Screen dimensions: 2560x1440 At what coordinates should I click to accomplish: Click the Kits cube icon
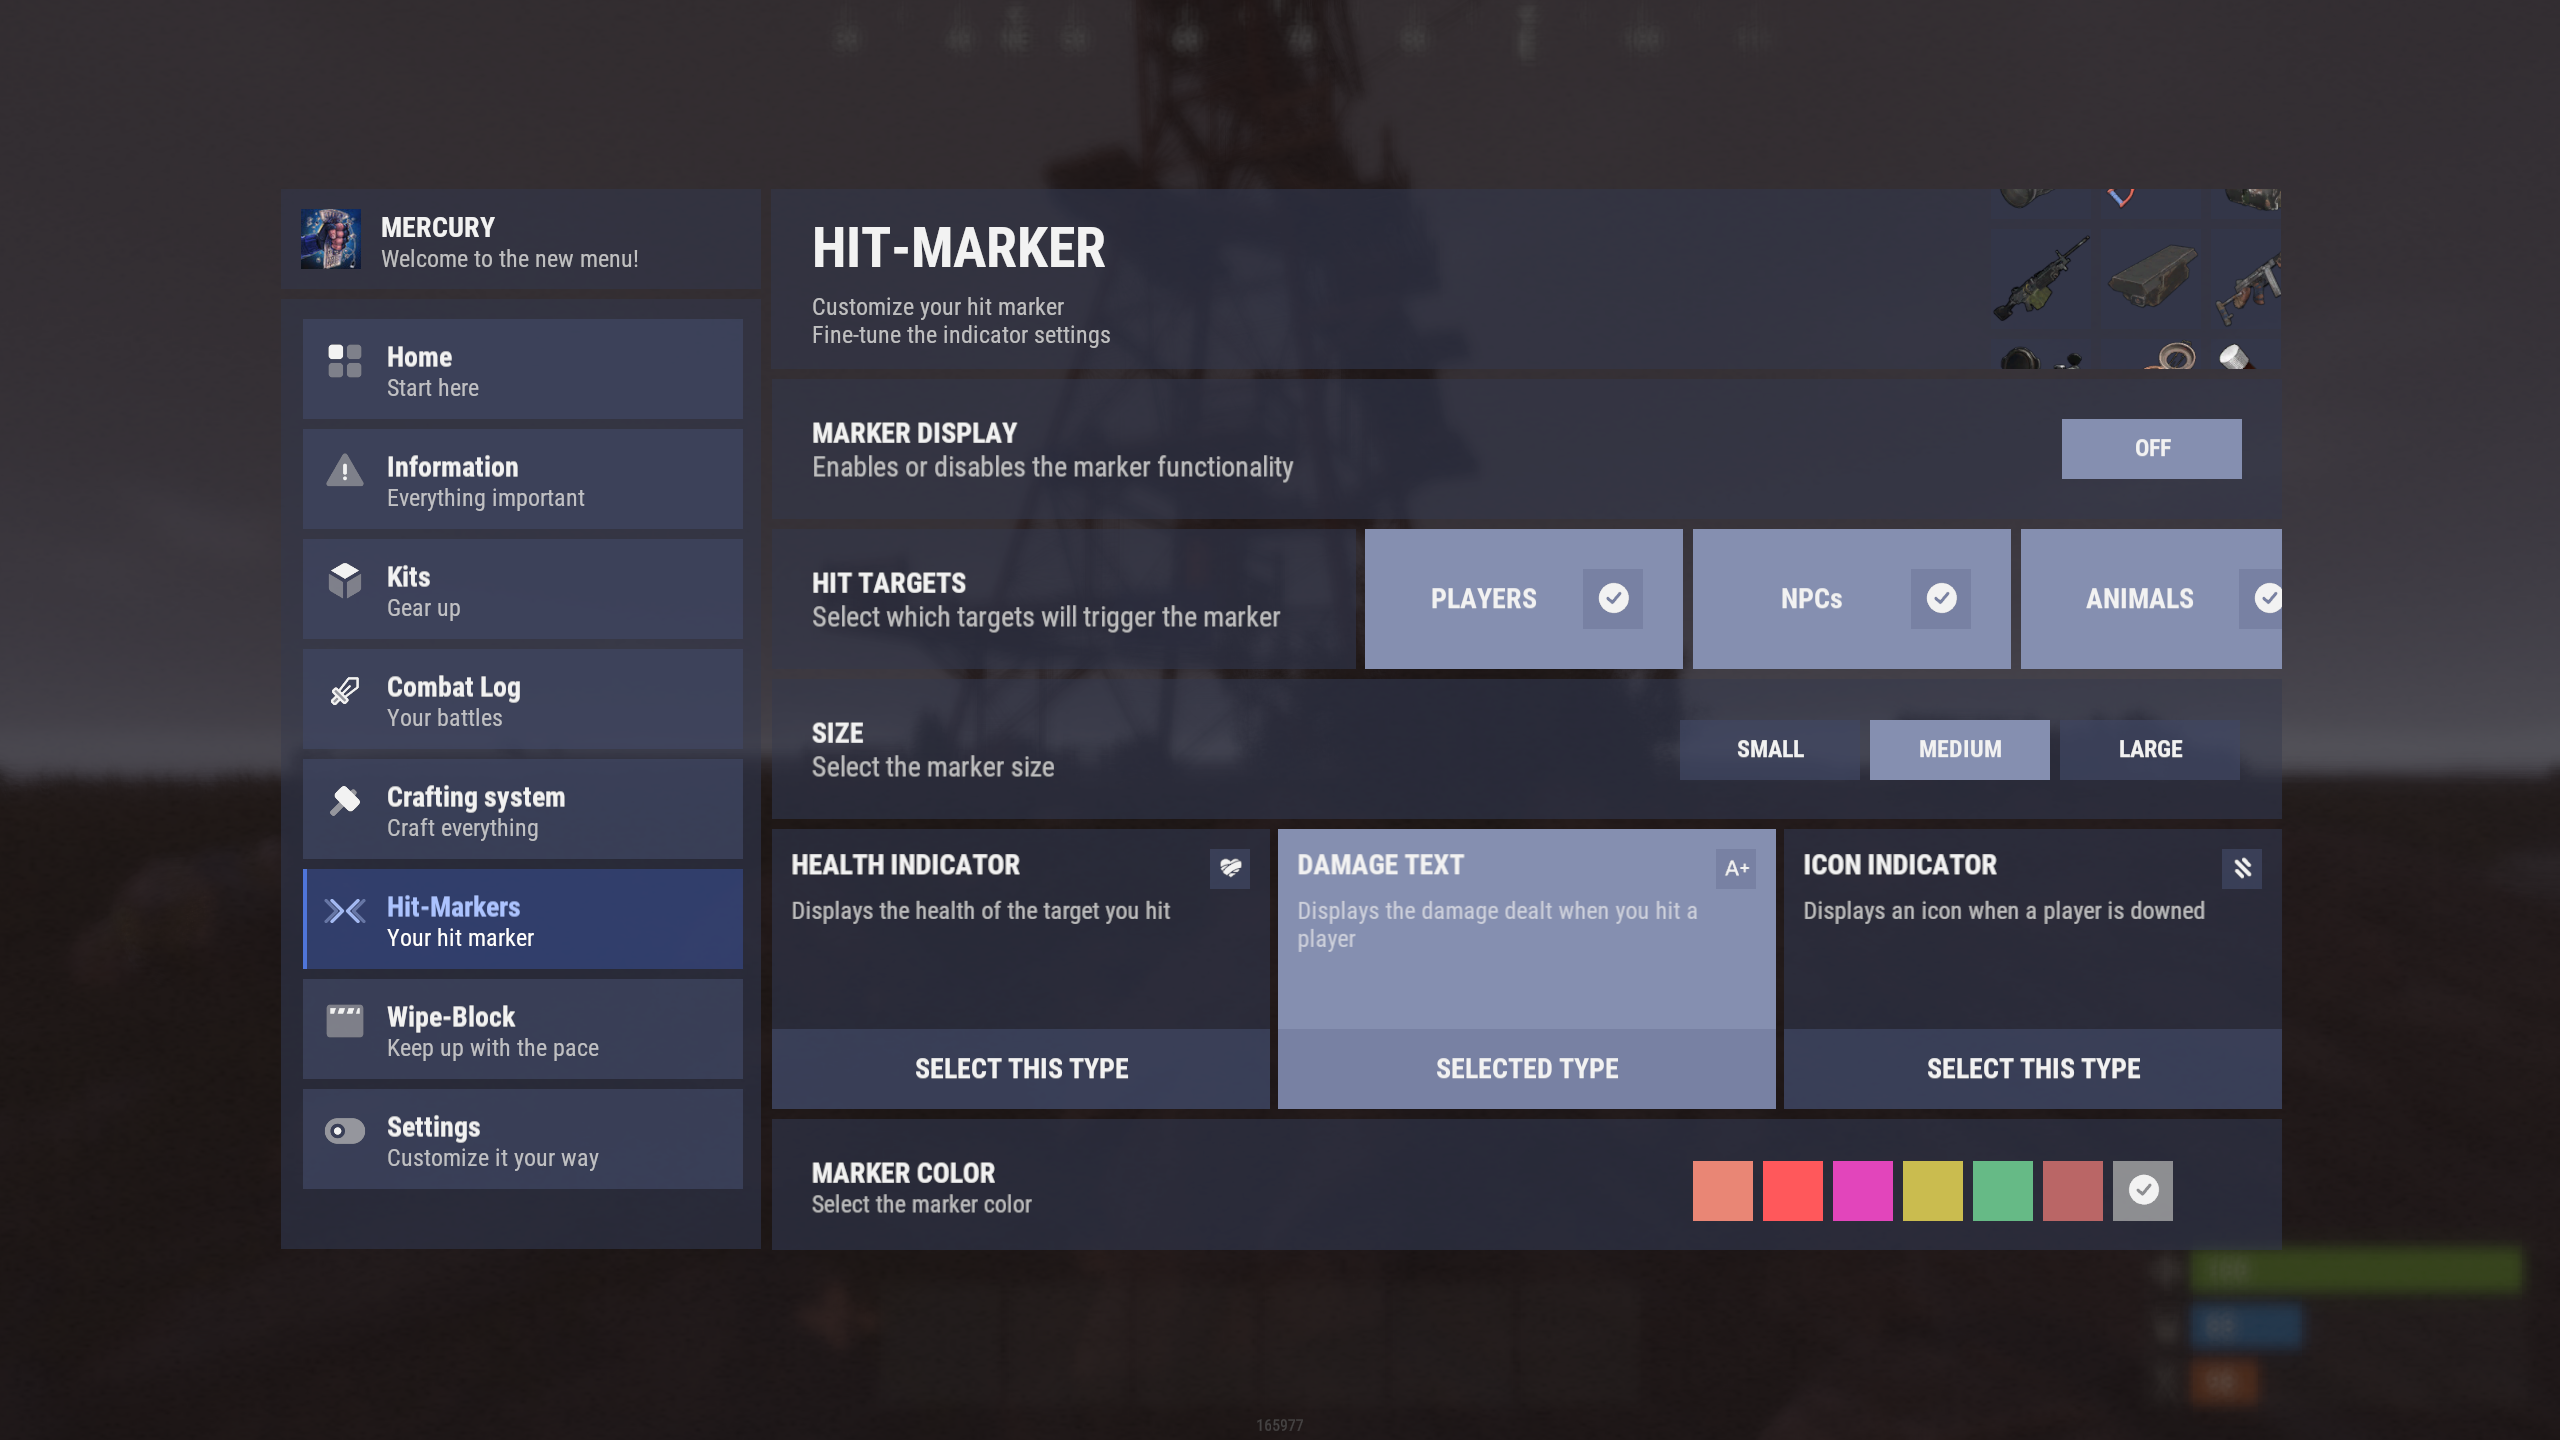[344, 580]
